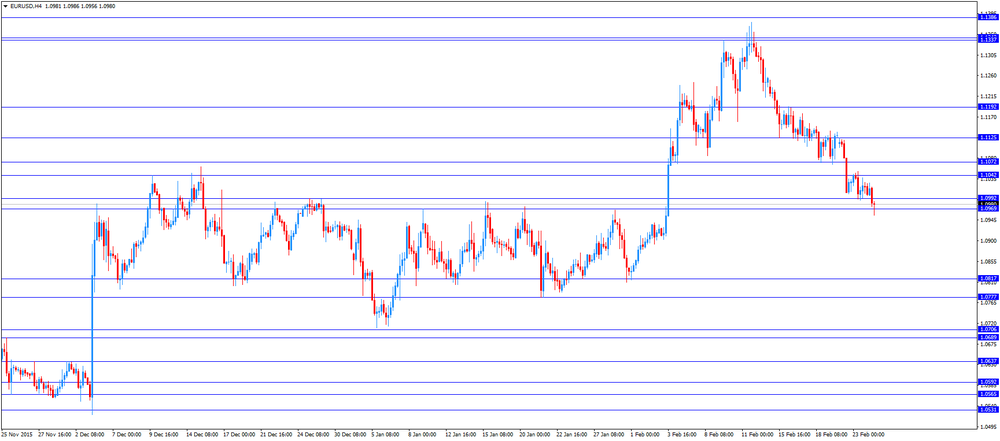
Task: Select the 1.1125 price level label
Action: tap(988, 137)
